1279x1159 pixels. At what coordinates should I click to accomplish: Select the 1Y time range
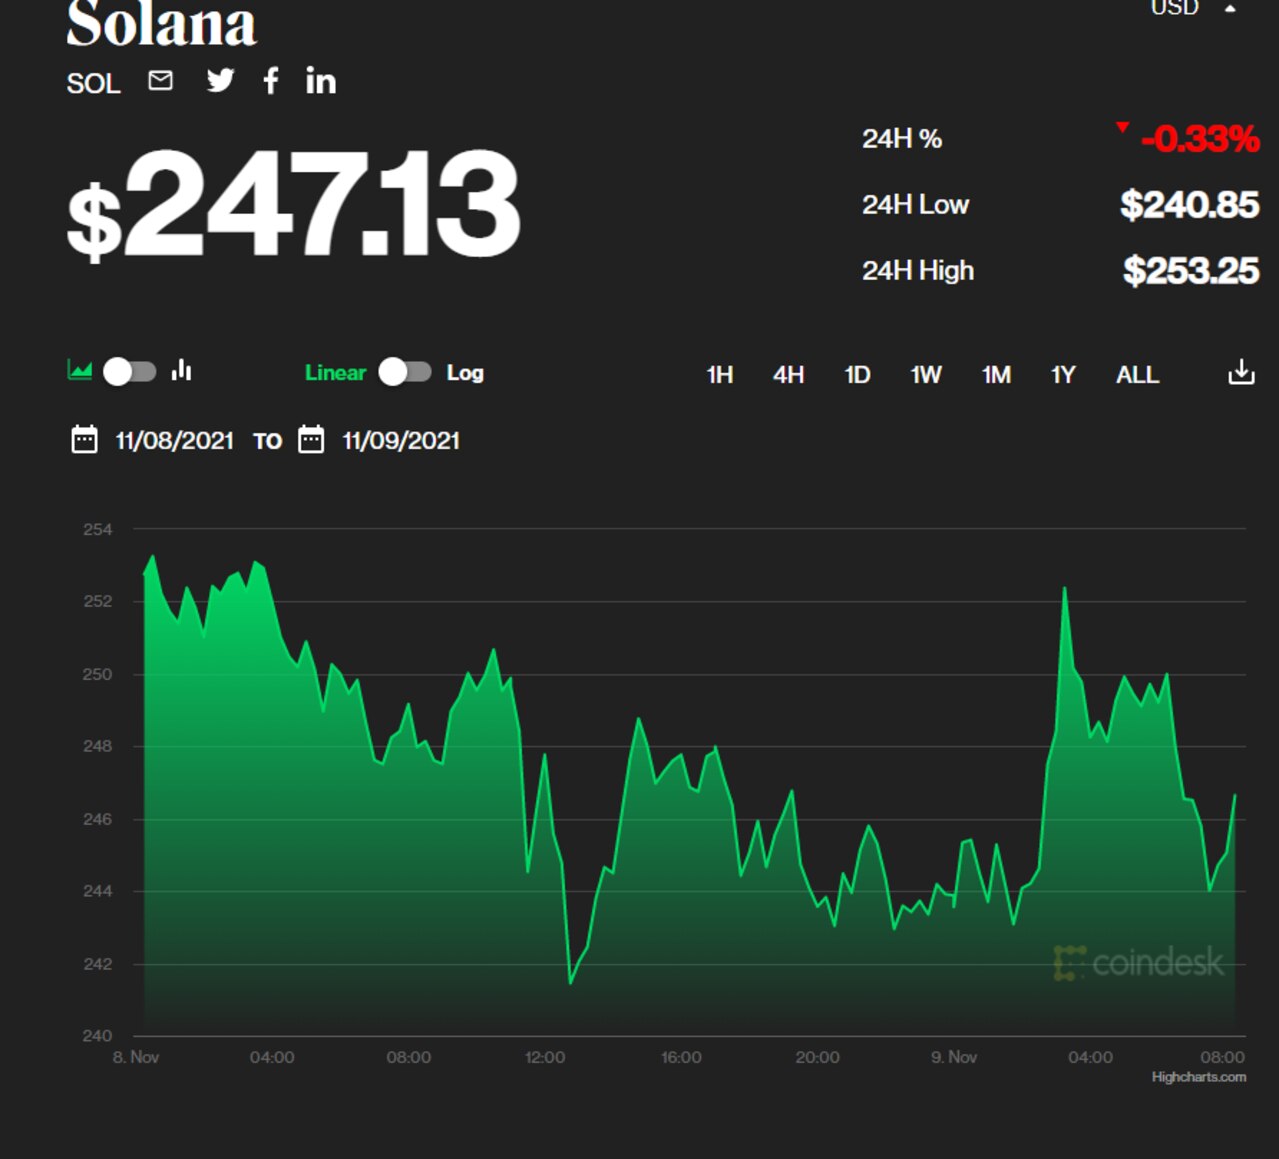coord(1063,375)
